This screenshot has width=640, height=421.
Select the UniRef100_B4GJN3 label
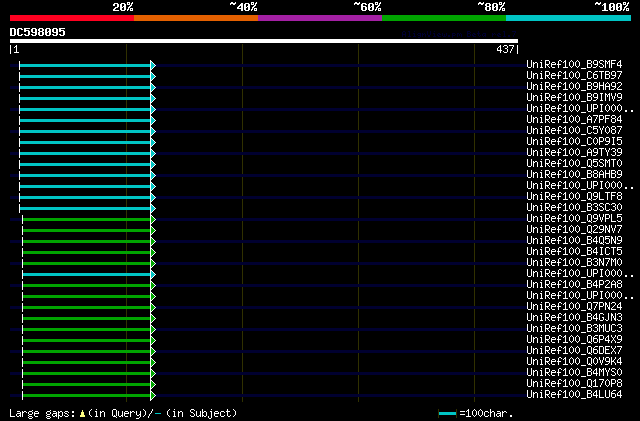(x=574, y=318)
